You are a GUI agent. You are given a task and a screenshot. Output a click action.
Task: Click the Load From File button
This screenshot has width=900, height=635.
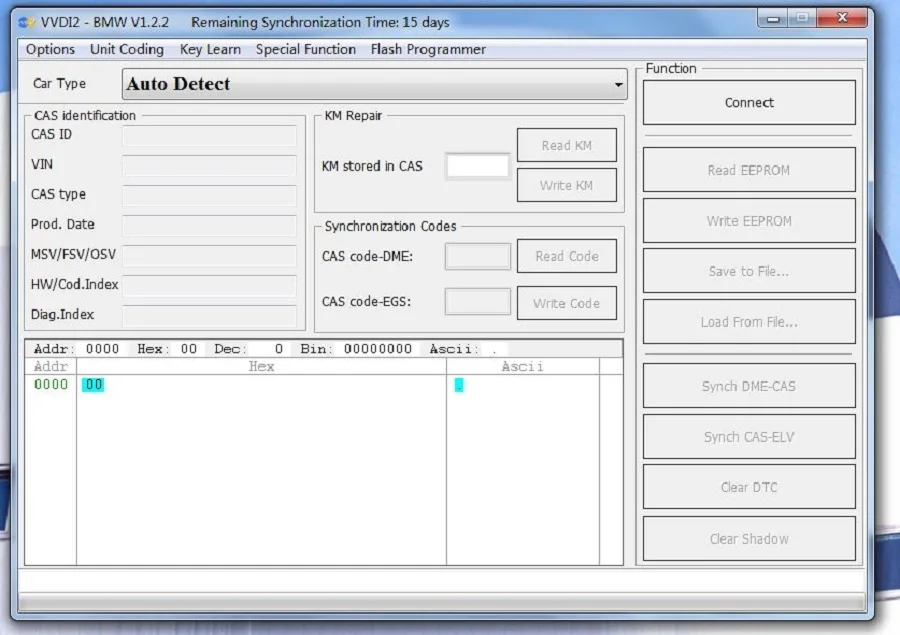(x=749, y=322)
